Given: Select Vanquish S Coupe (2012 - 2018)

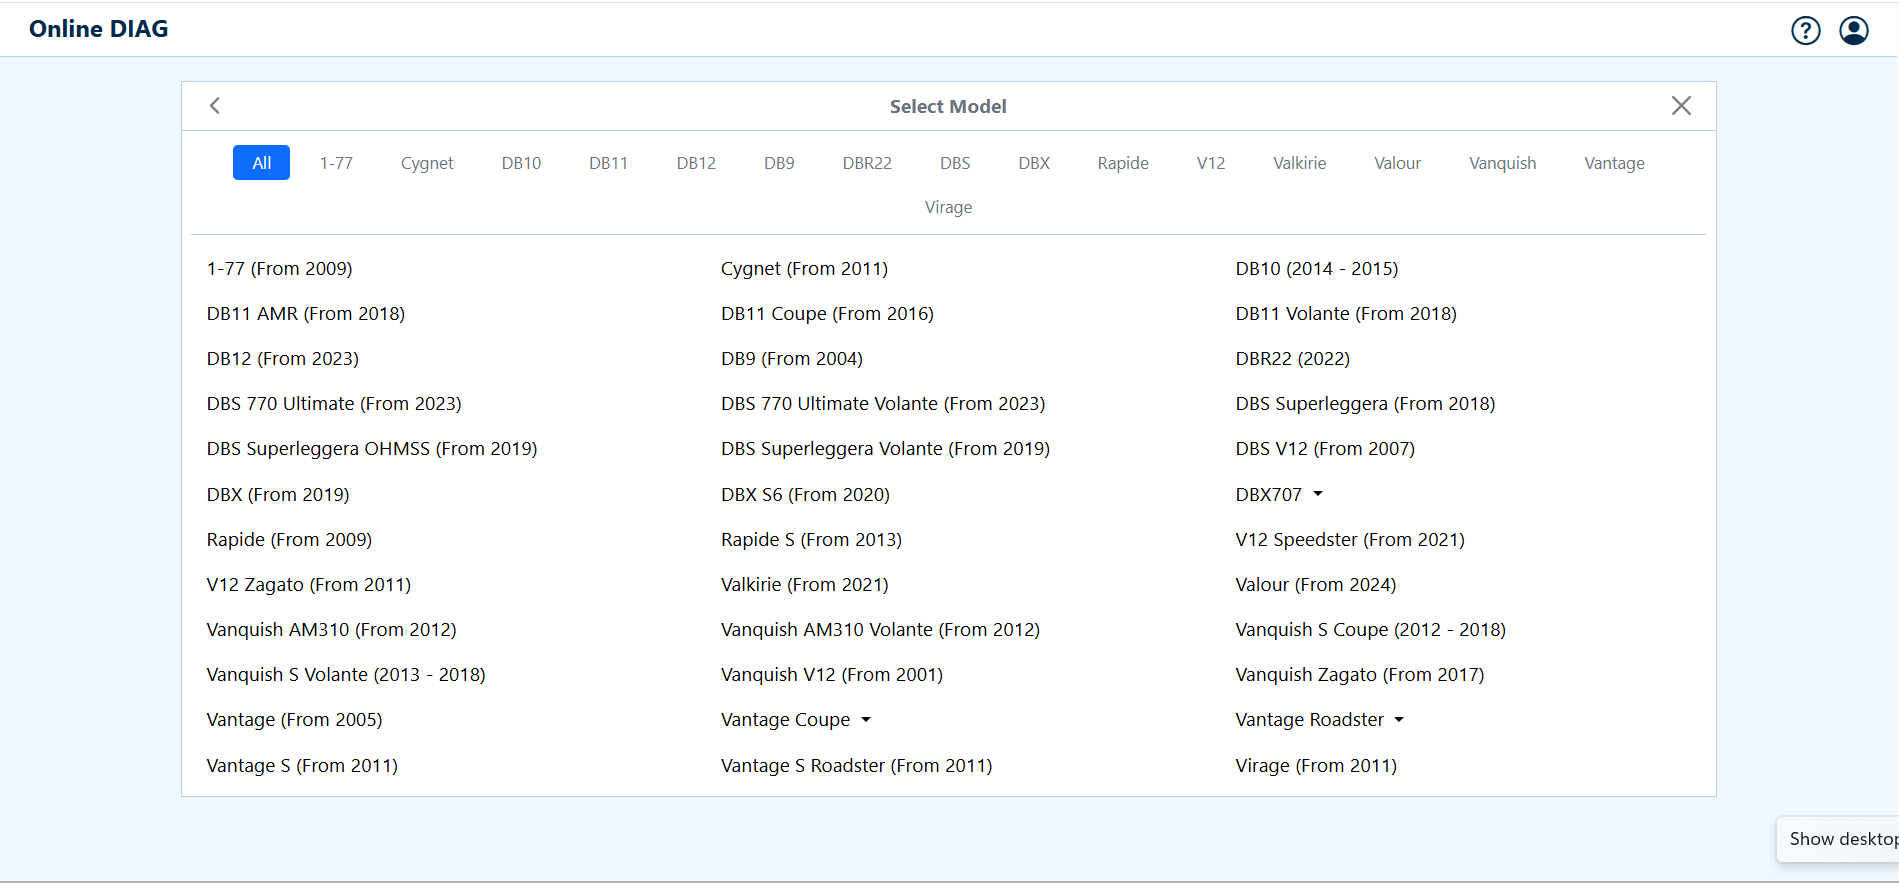Looking at the screenshot, I should tap(1370, 630).
